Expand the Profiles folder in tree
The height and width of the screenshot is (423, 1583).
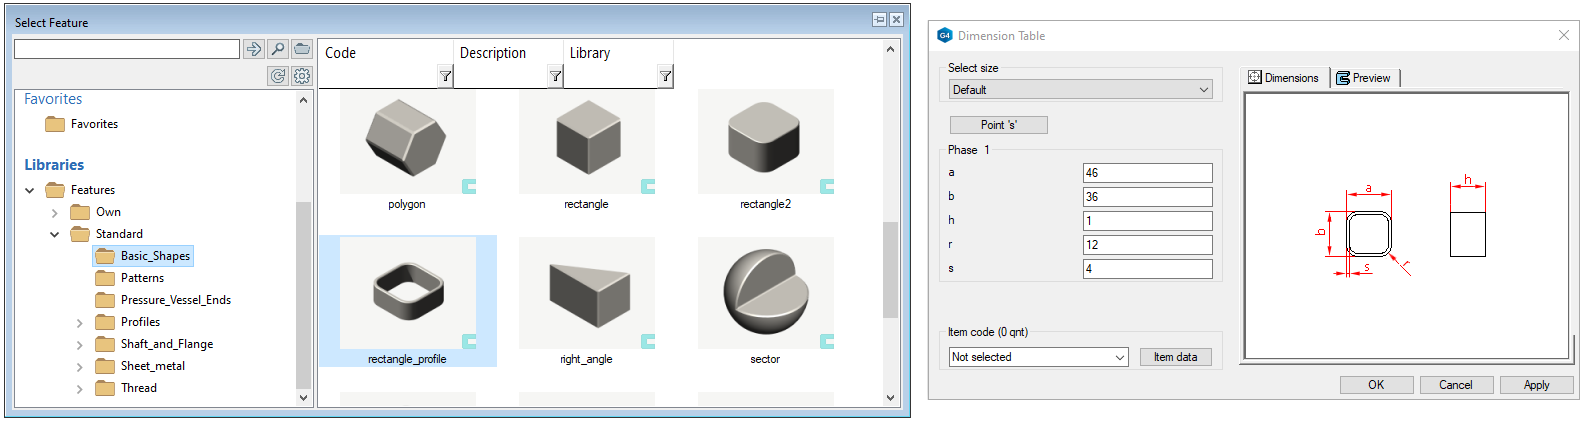click(80, 323)
